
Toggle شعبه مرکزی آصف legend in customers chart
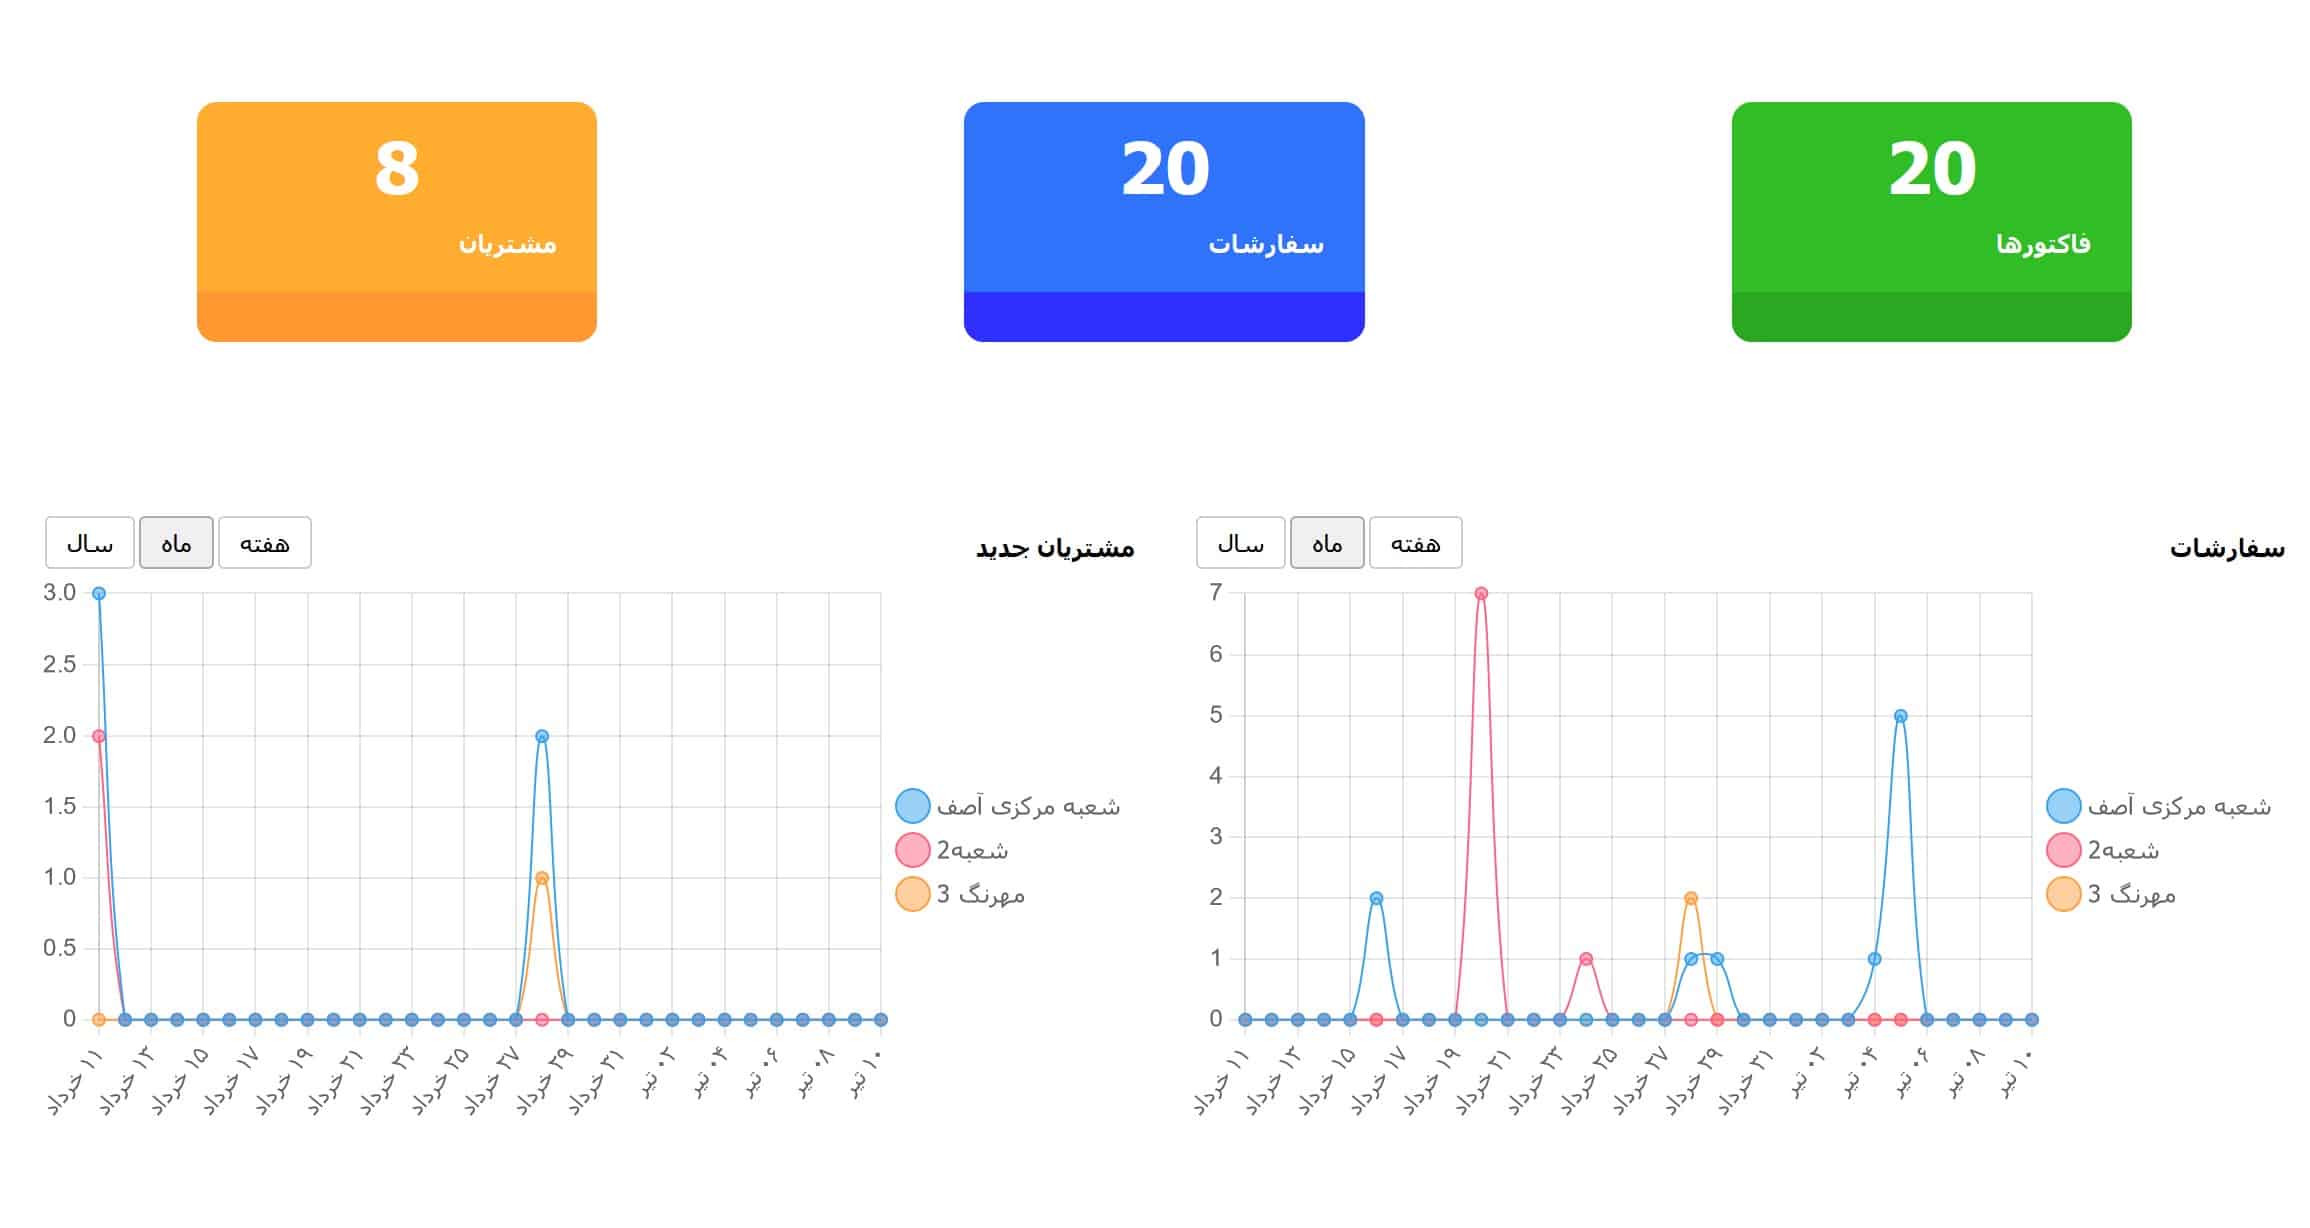point(1008,806)
